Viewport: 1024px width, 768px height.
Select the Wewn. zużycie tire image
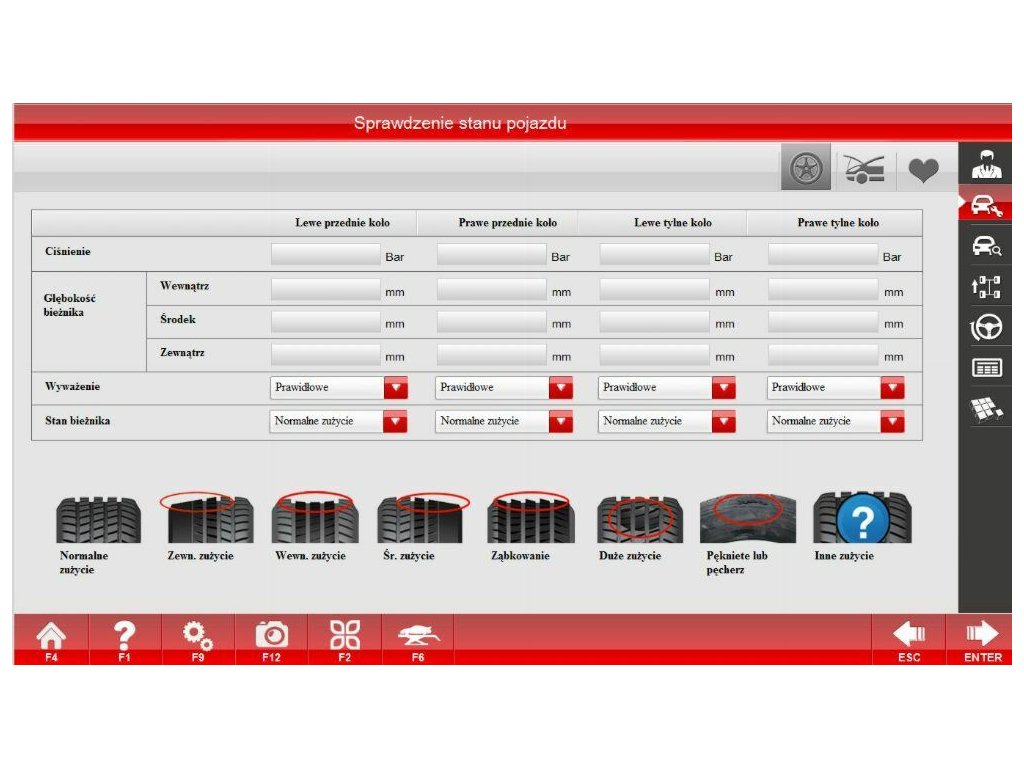pos(315,518)
